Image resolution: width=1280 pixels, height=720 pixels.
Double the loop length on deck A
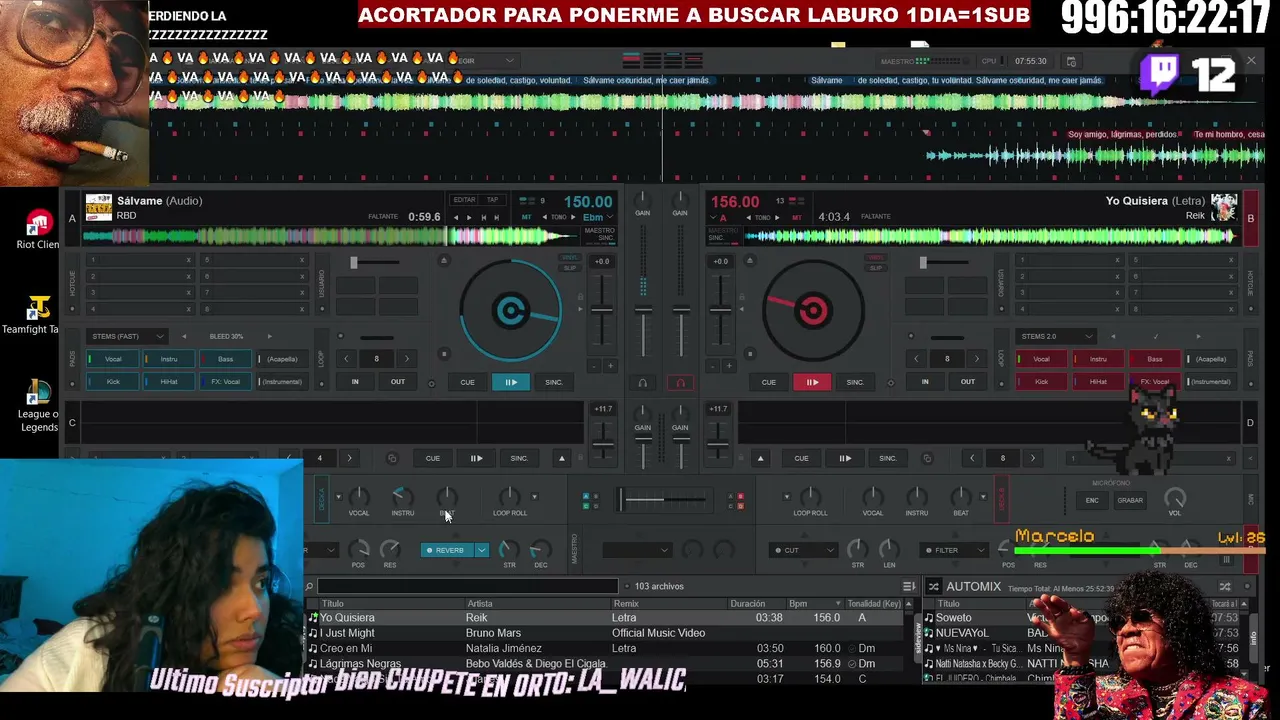pos(406,359)
